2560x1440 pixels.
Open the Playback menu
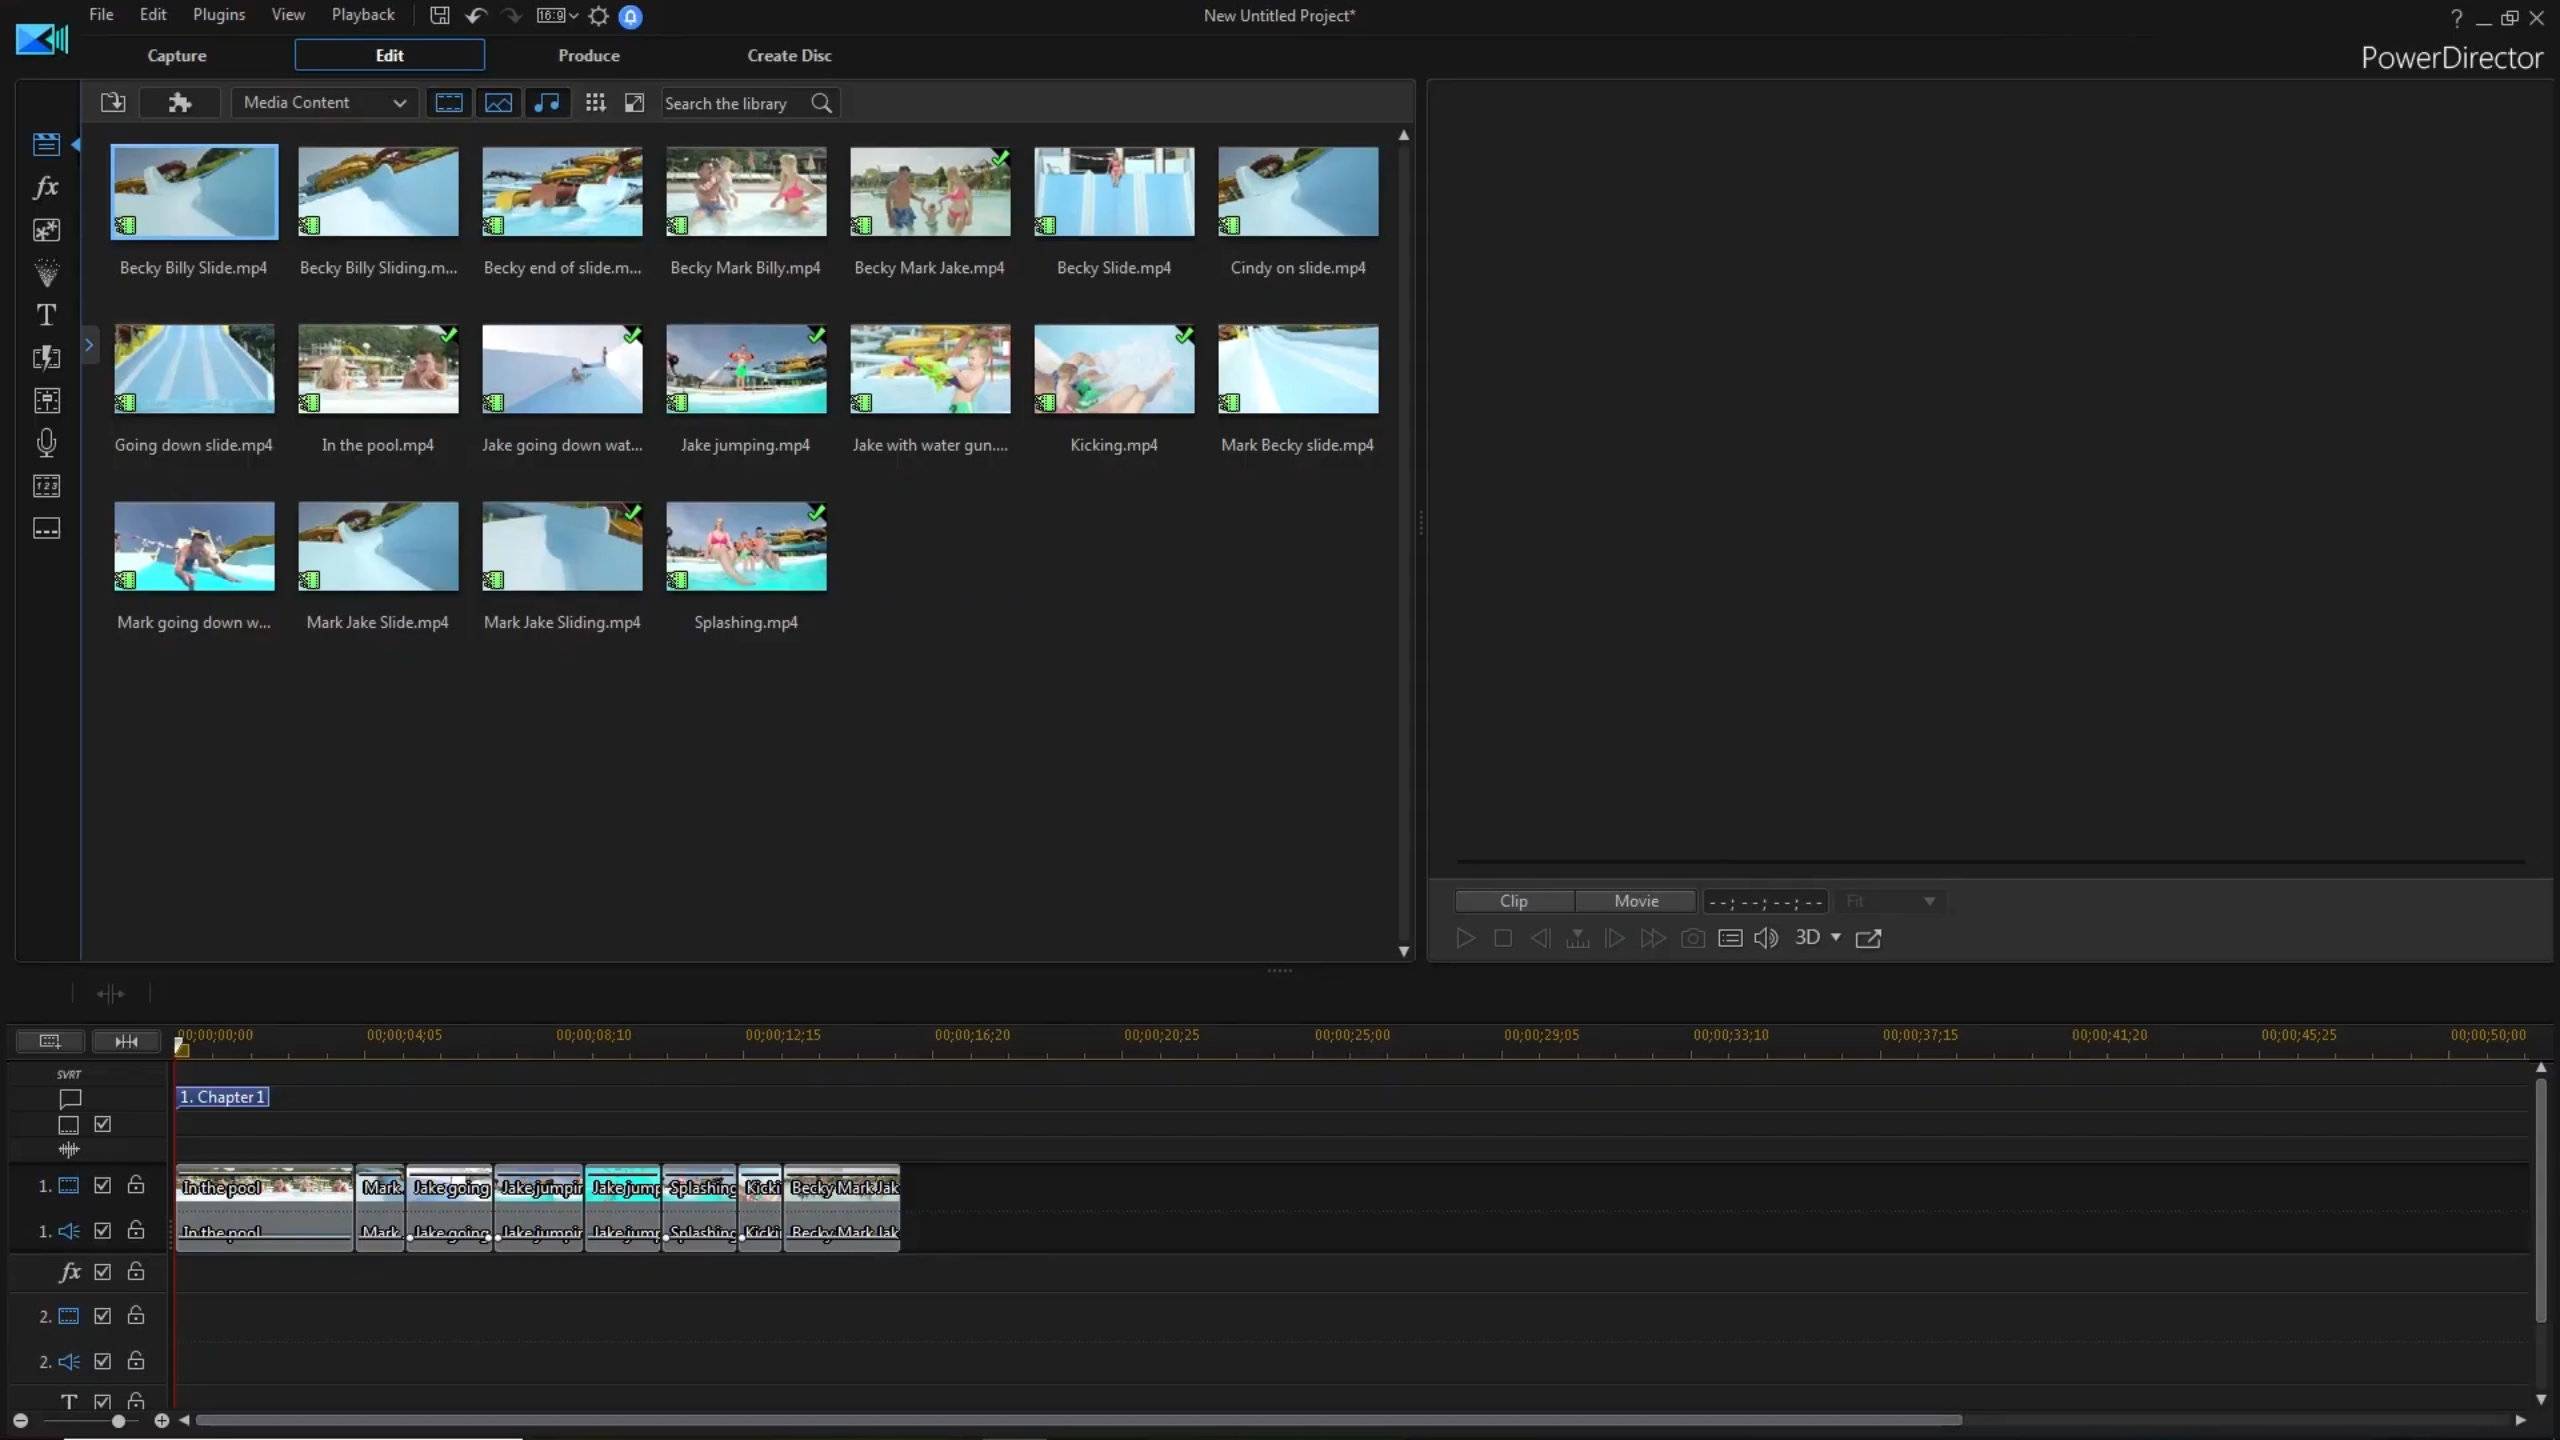(x=363, y=15)
